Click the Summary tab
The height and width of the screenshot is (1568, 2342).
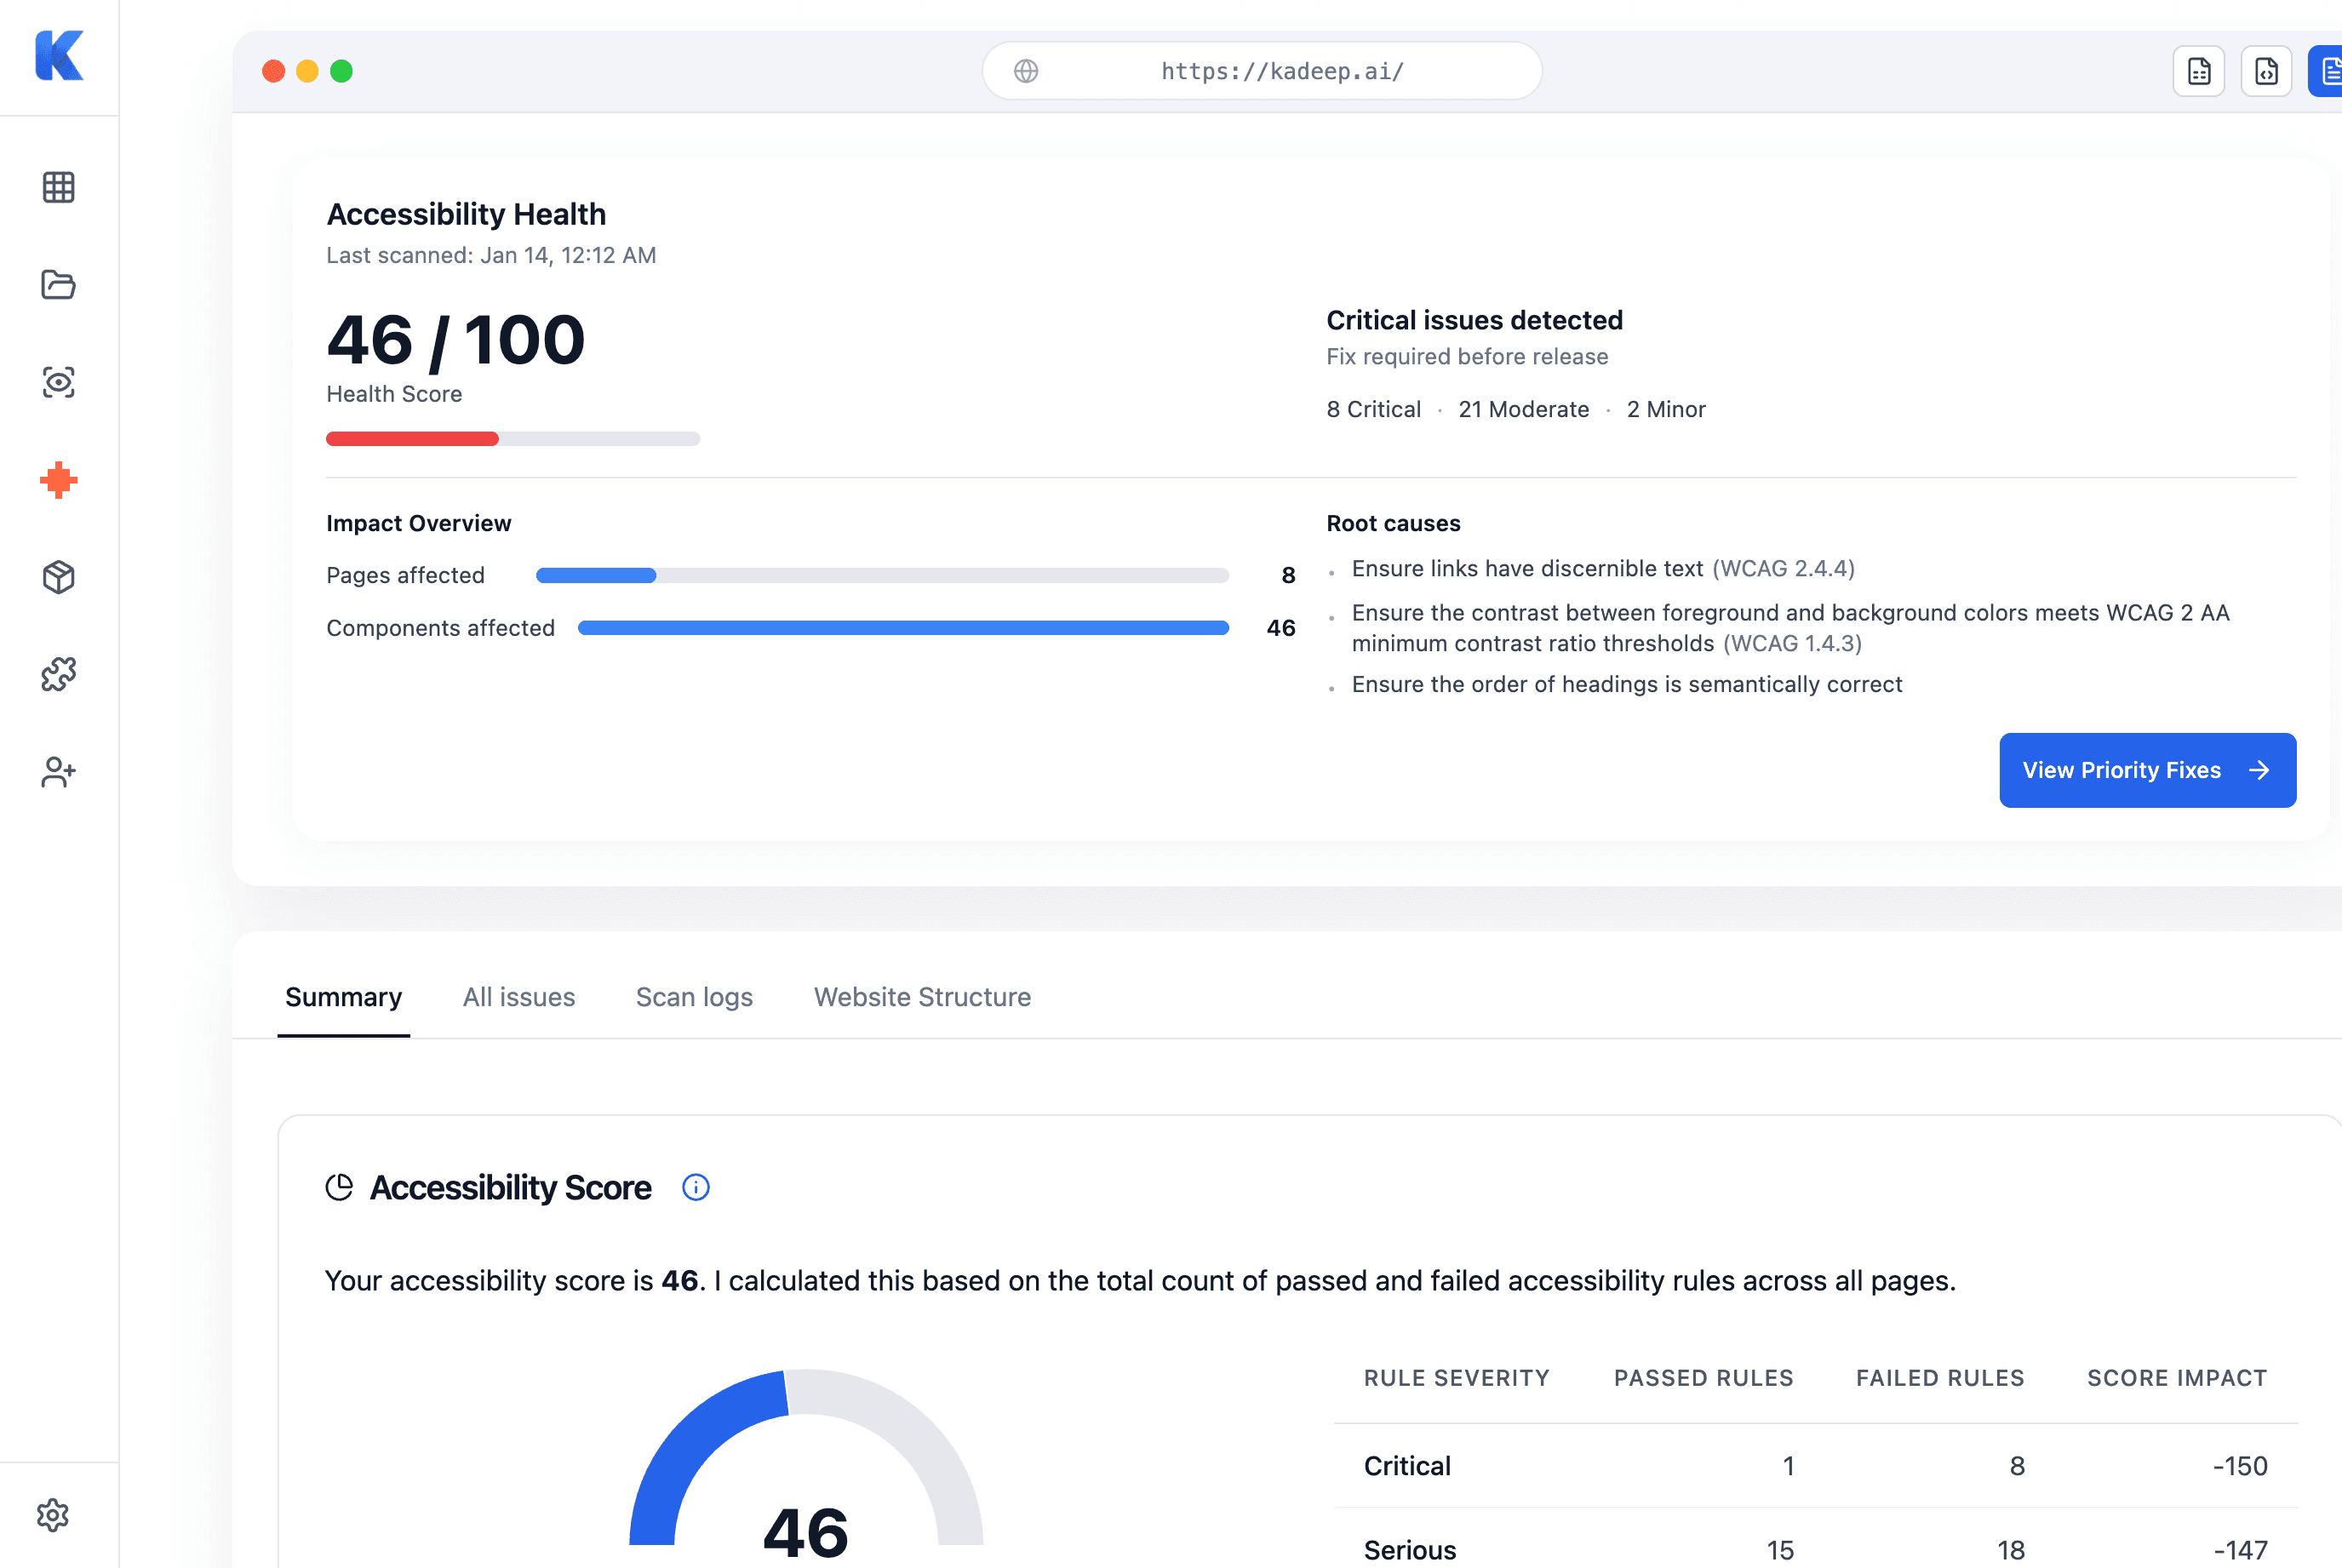[343, 997]
